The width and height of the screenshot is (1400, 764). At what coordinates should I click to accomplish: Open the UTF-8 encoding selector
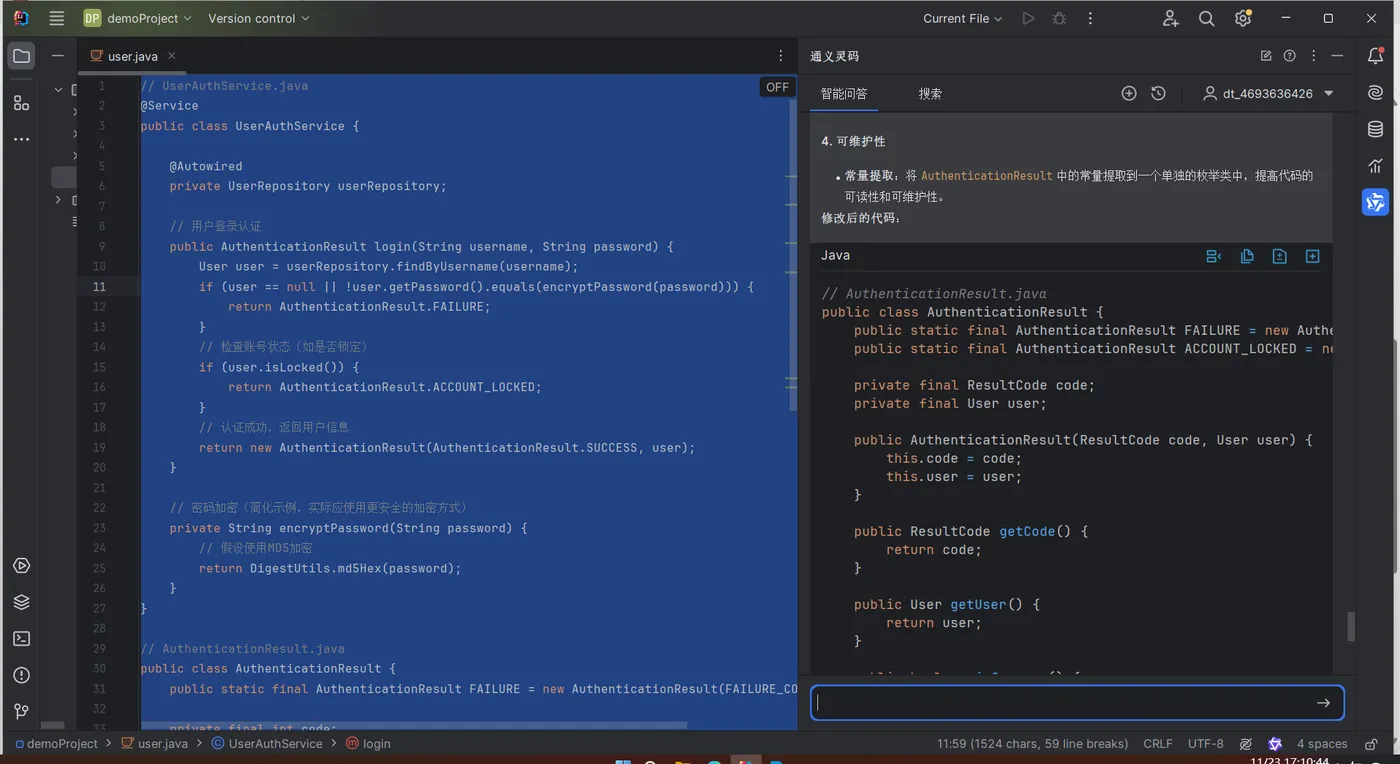pos(1205,744)
